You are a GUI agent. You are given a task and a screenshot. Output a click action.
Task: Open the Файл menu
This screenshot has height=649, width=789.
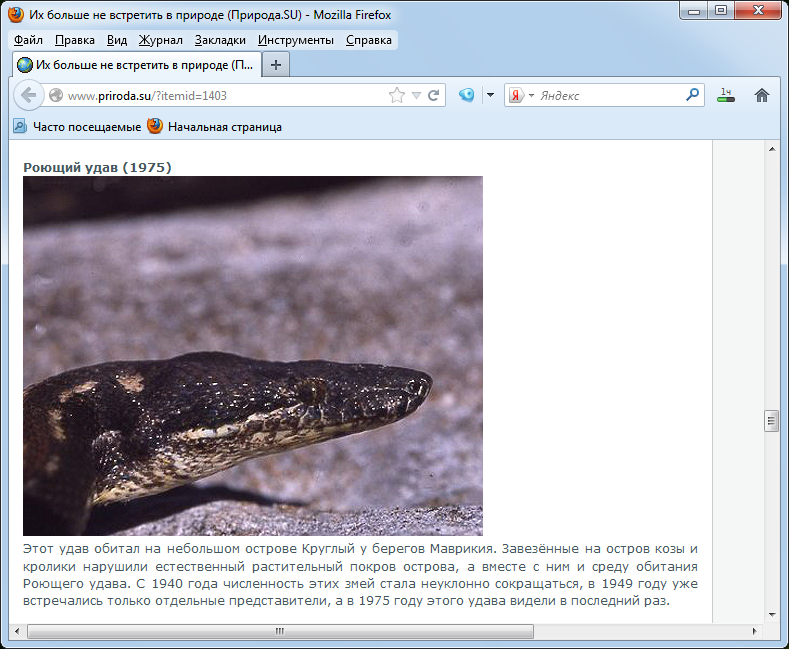[x=28, y=40]
